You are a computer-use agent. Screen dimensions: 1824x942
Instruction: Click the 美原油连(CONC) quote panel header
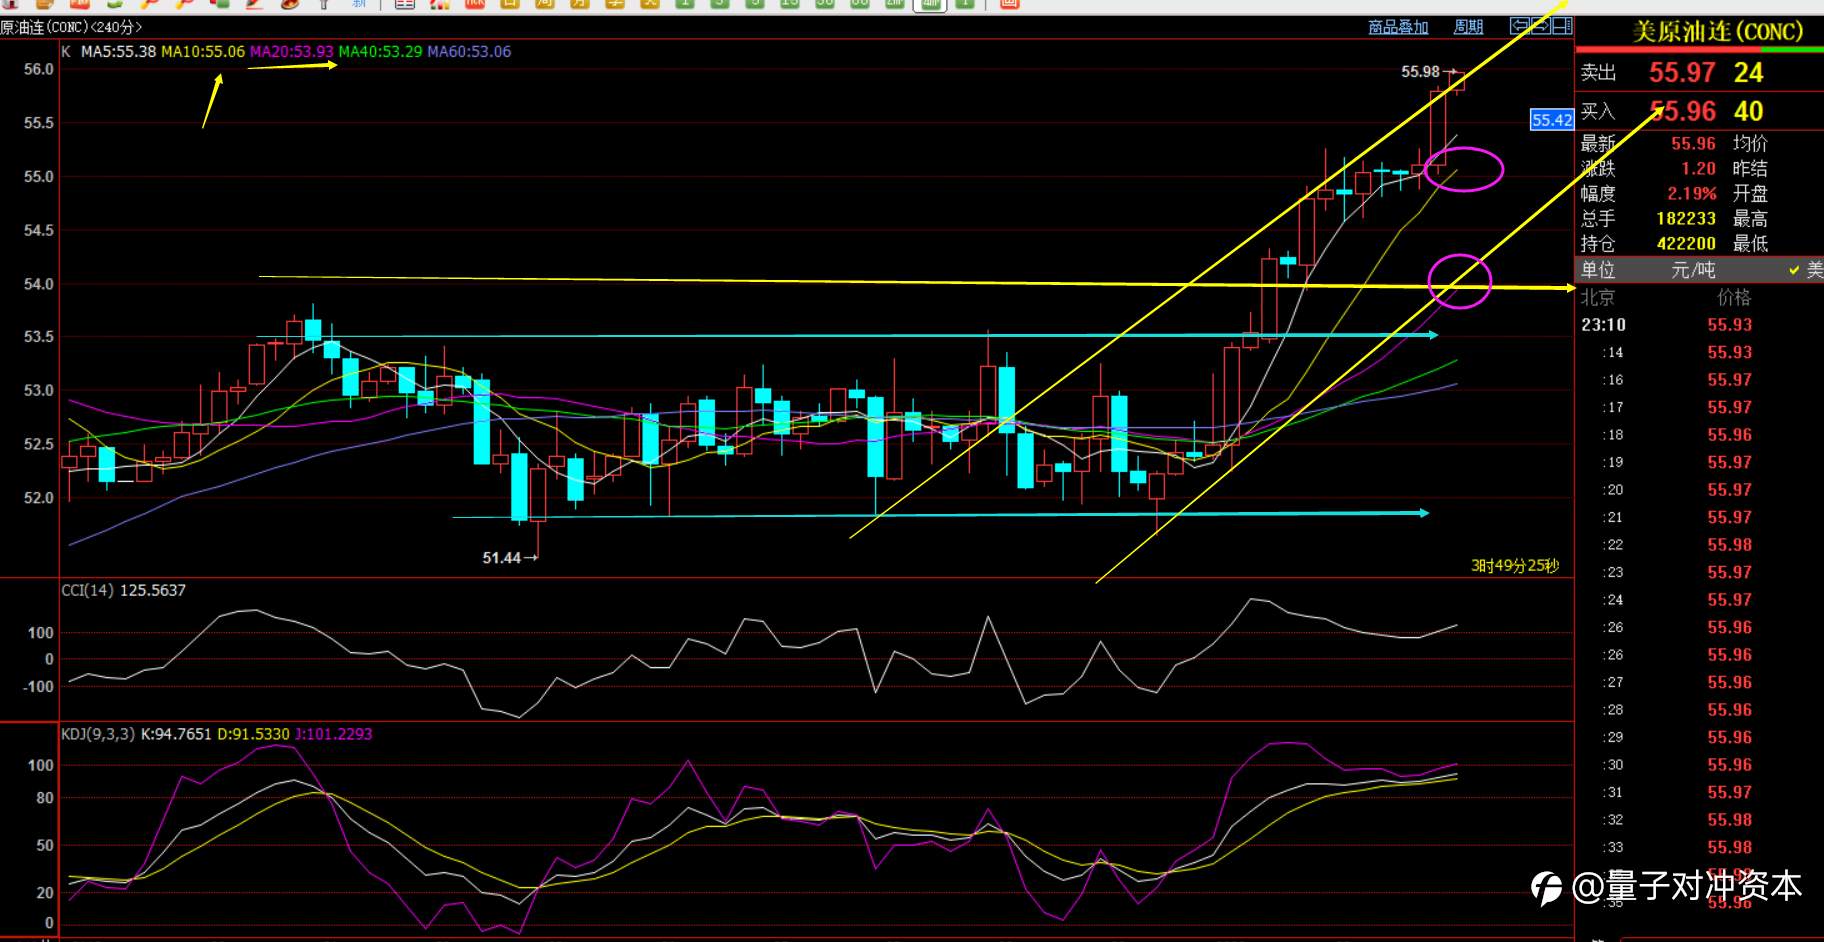1717,32
